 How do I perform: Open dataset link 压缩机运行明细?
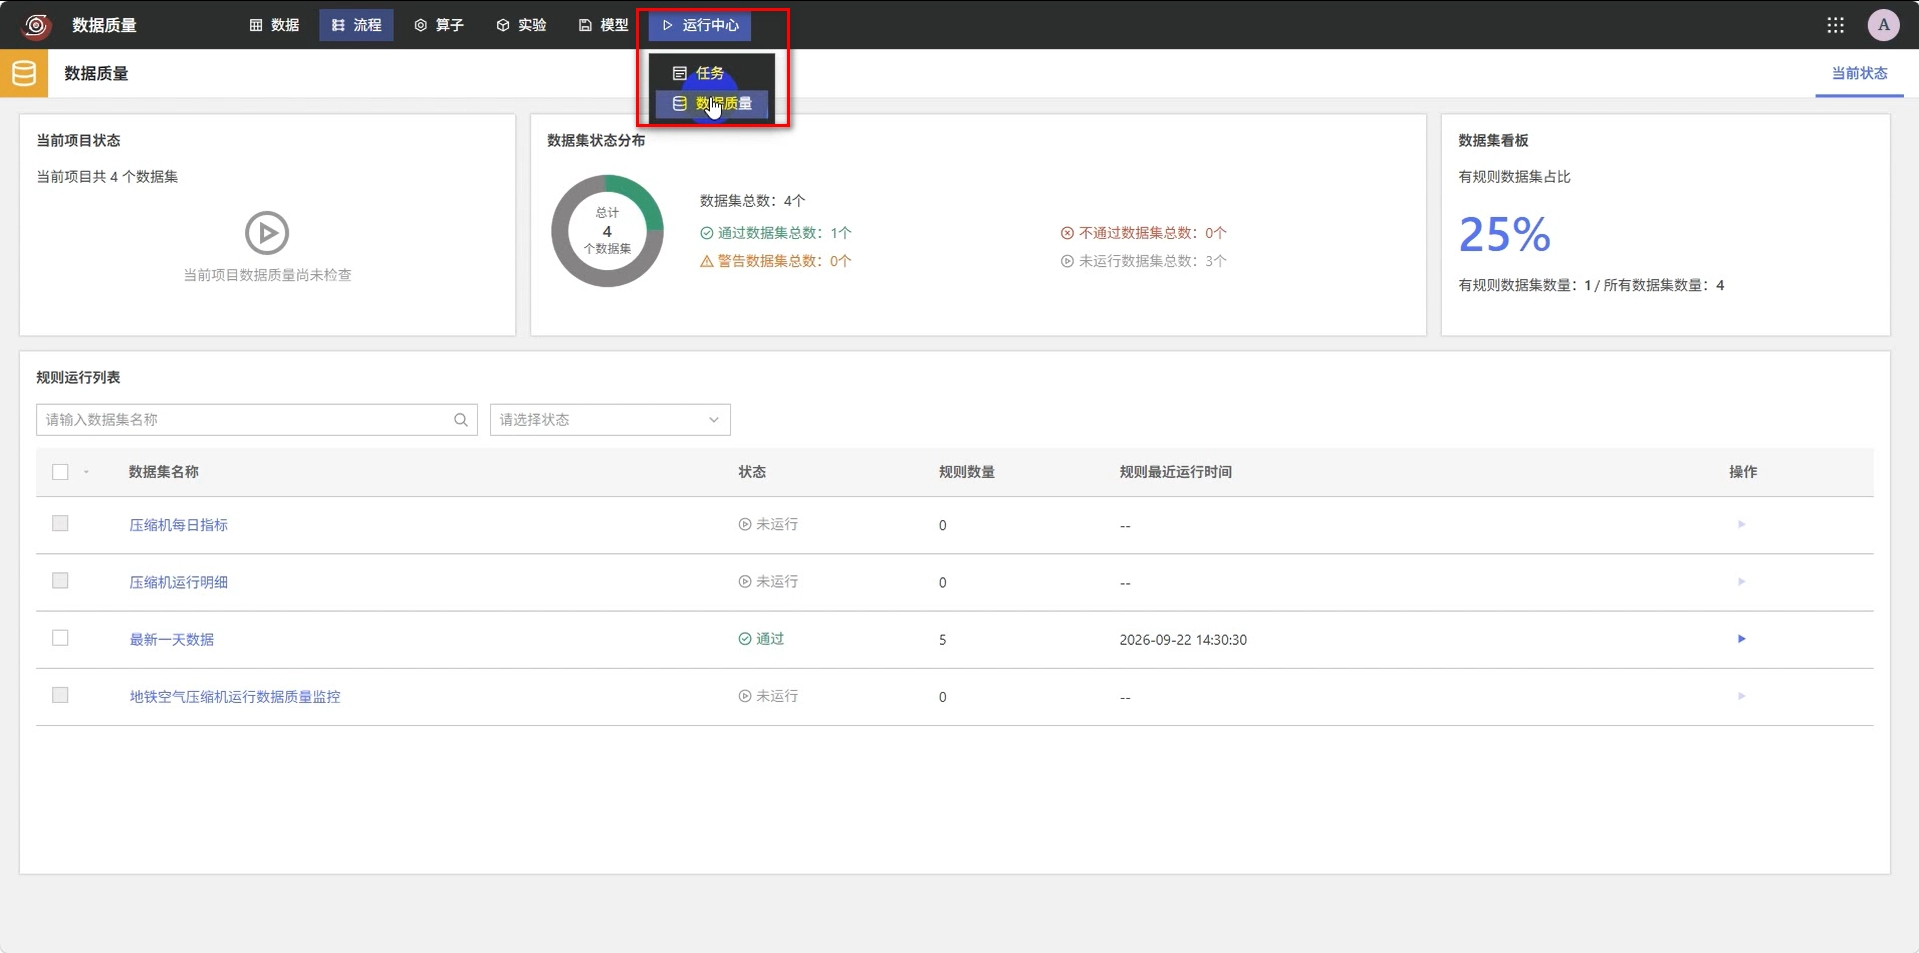coord(178,582)
